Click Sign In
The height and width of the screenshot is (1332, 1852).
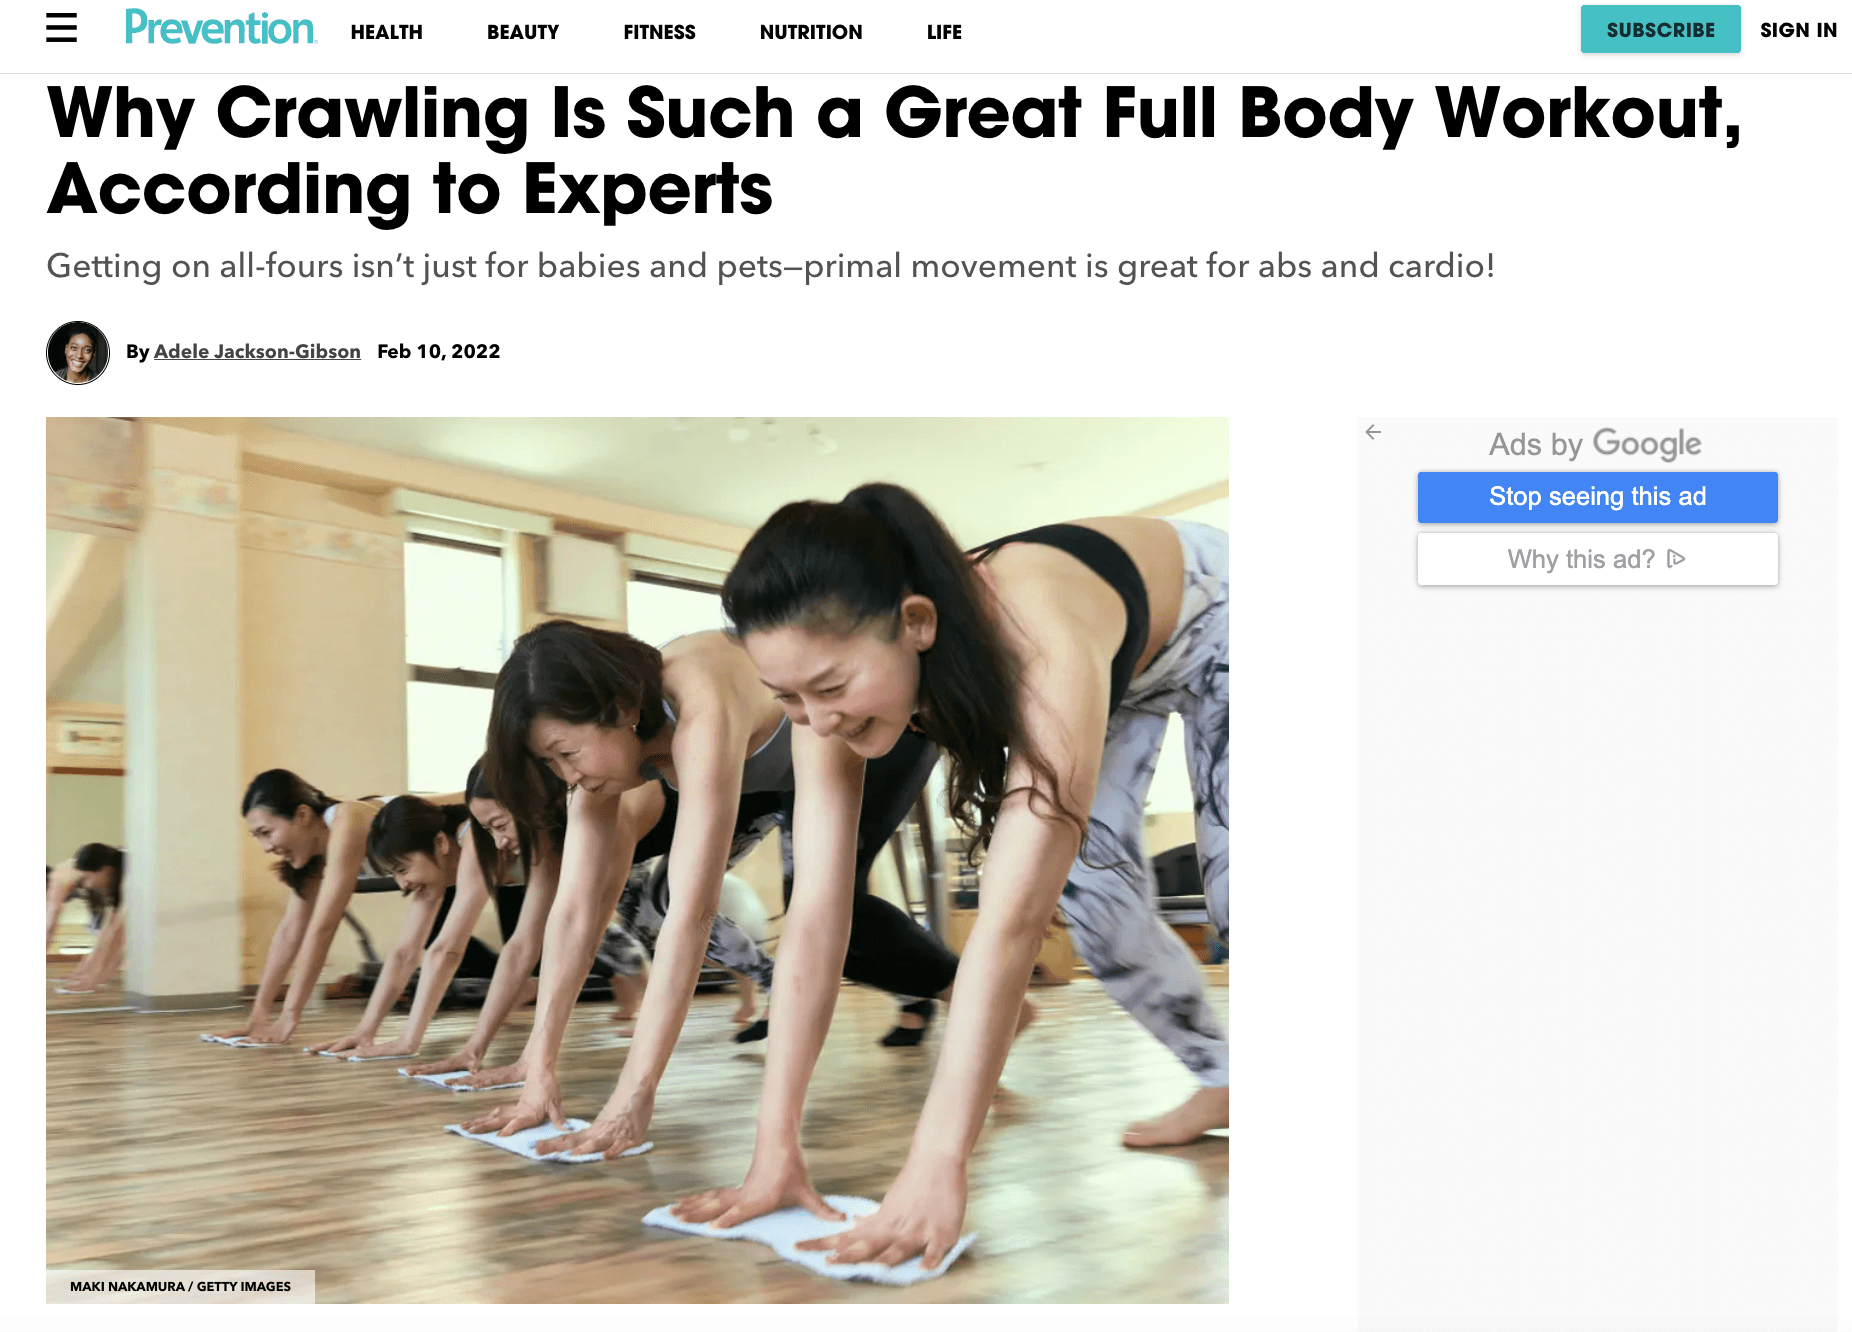1798,30
